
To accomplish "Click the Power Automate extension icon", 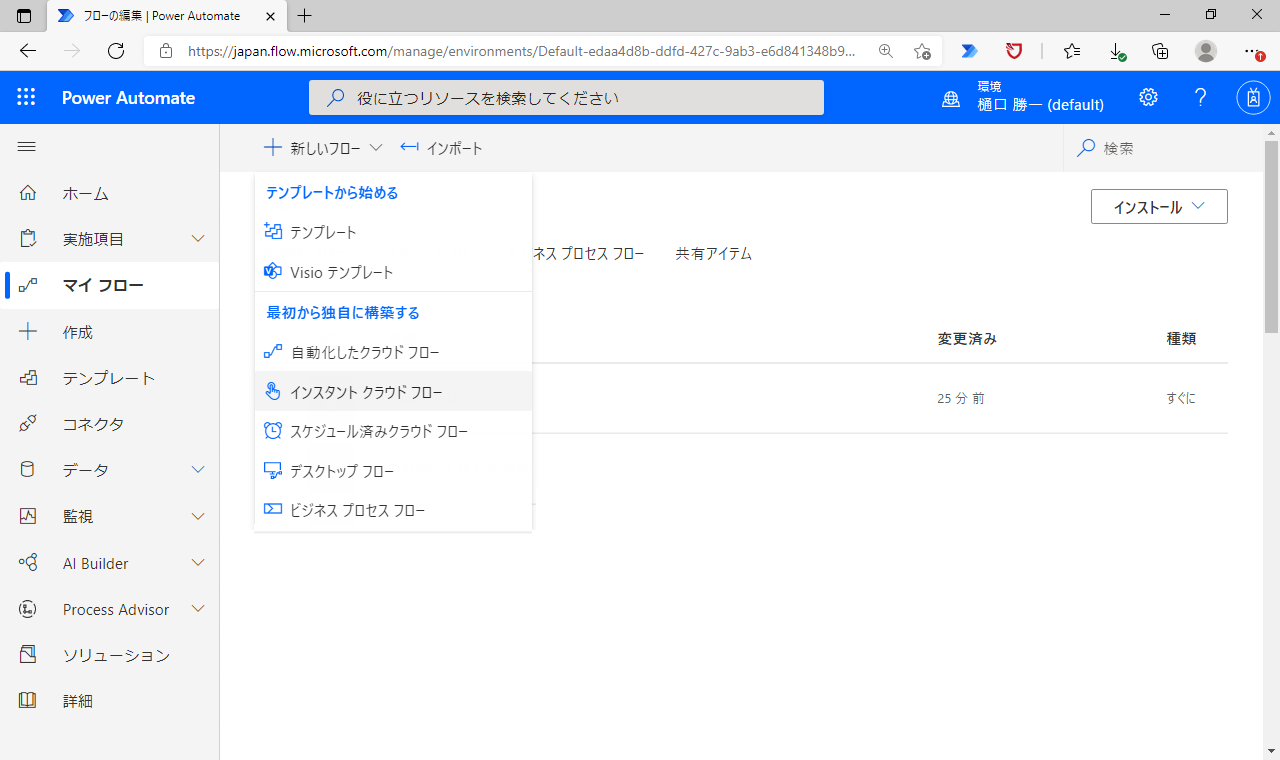I will click(x=969, y=51).
